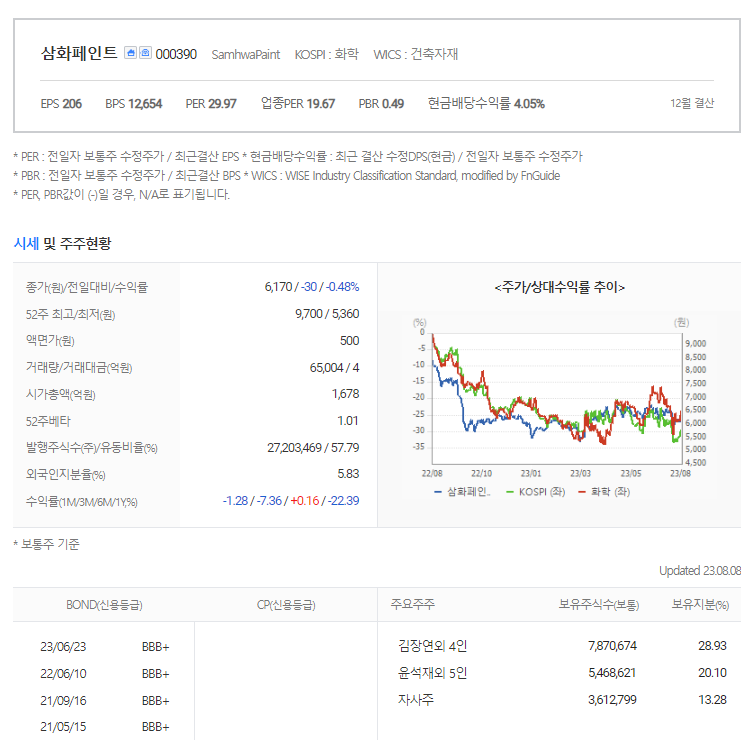Click the 주가/상대수익률 추이 line chart
This screenshot has width=742, height=740.
tap(557, 398)
